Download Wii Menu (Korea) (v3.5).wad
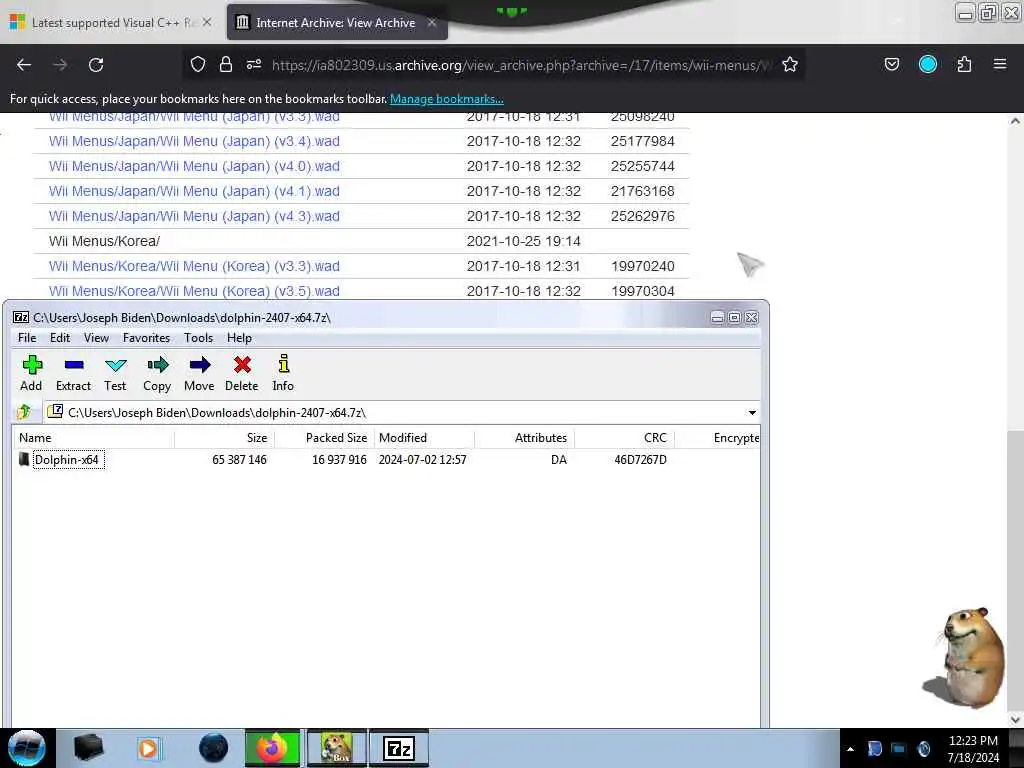Screen dimensions: 1024x768 (x=194, y=291)
